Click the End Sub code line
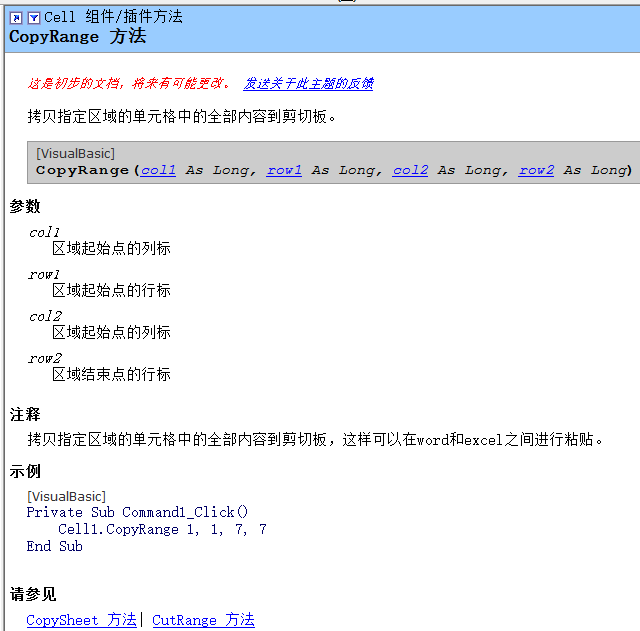The width and height of the screenshot is (640, 631). tap(54, 546)
